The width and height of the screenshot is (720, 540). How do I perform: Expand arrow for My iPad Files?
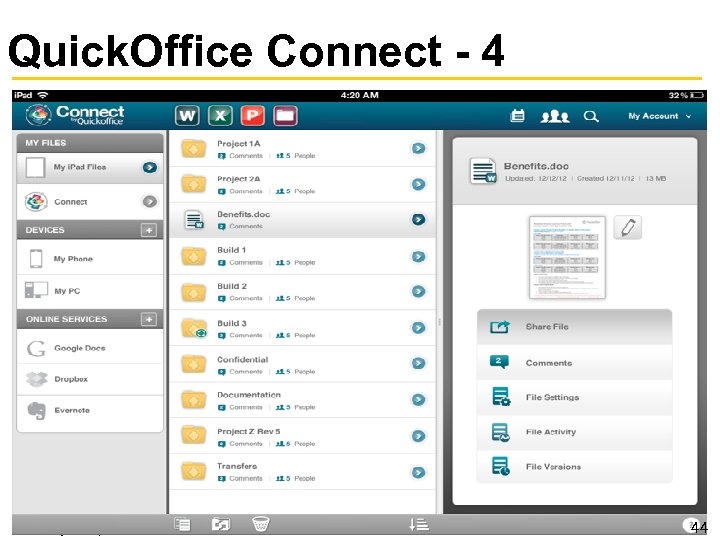[x=150, y=168]
